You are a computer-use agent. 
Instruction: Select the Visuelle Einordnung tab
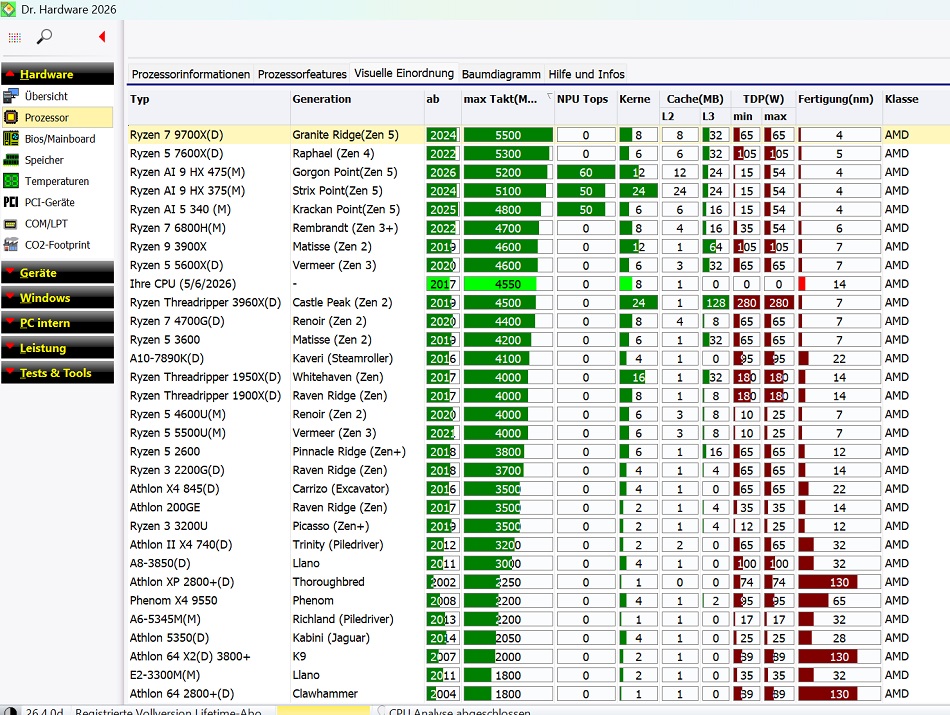click(404, 73)
